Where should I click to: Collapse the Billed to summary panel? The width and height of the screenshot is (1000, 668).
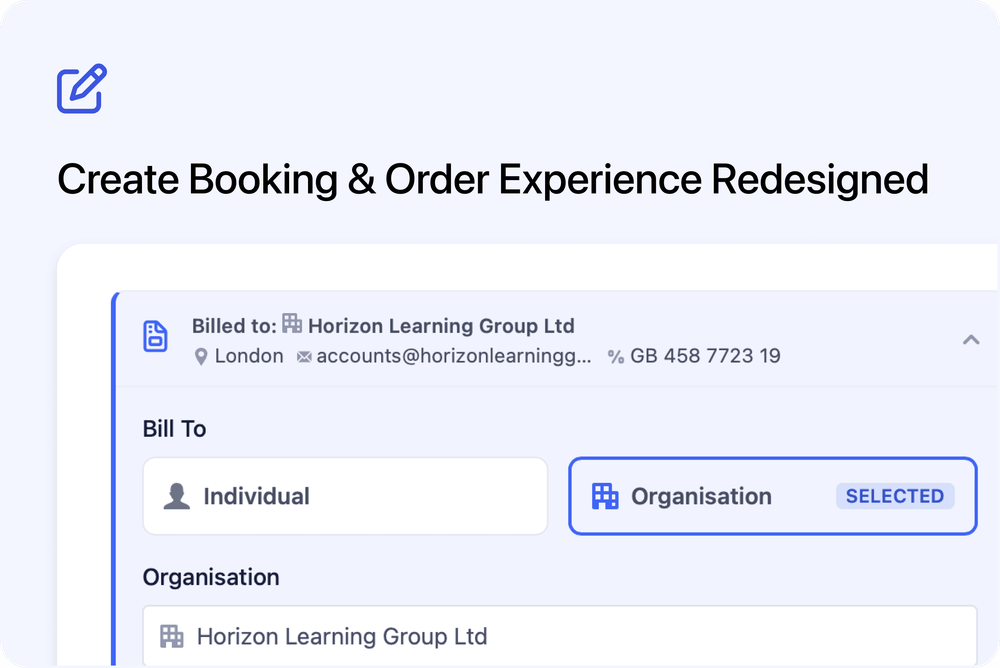pos(971,339)
